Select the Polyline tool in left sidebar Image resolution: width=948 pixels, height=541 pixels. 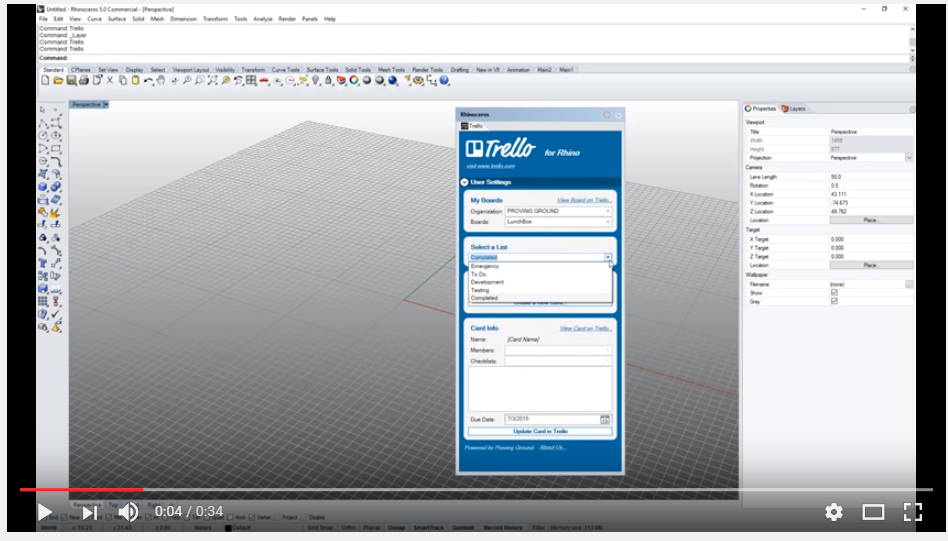point(43,123)
